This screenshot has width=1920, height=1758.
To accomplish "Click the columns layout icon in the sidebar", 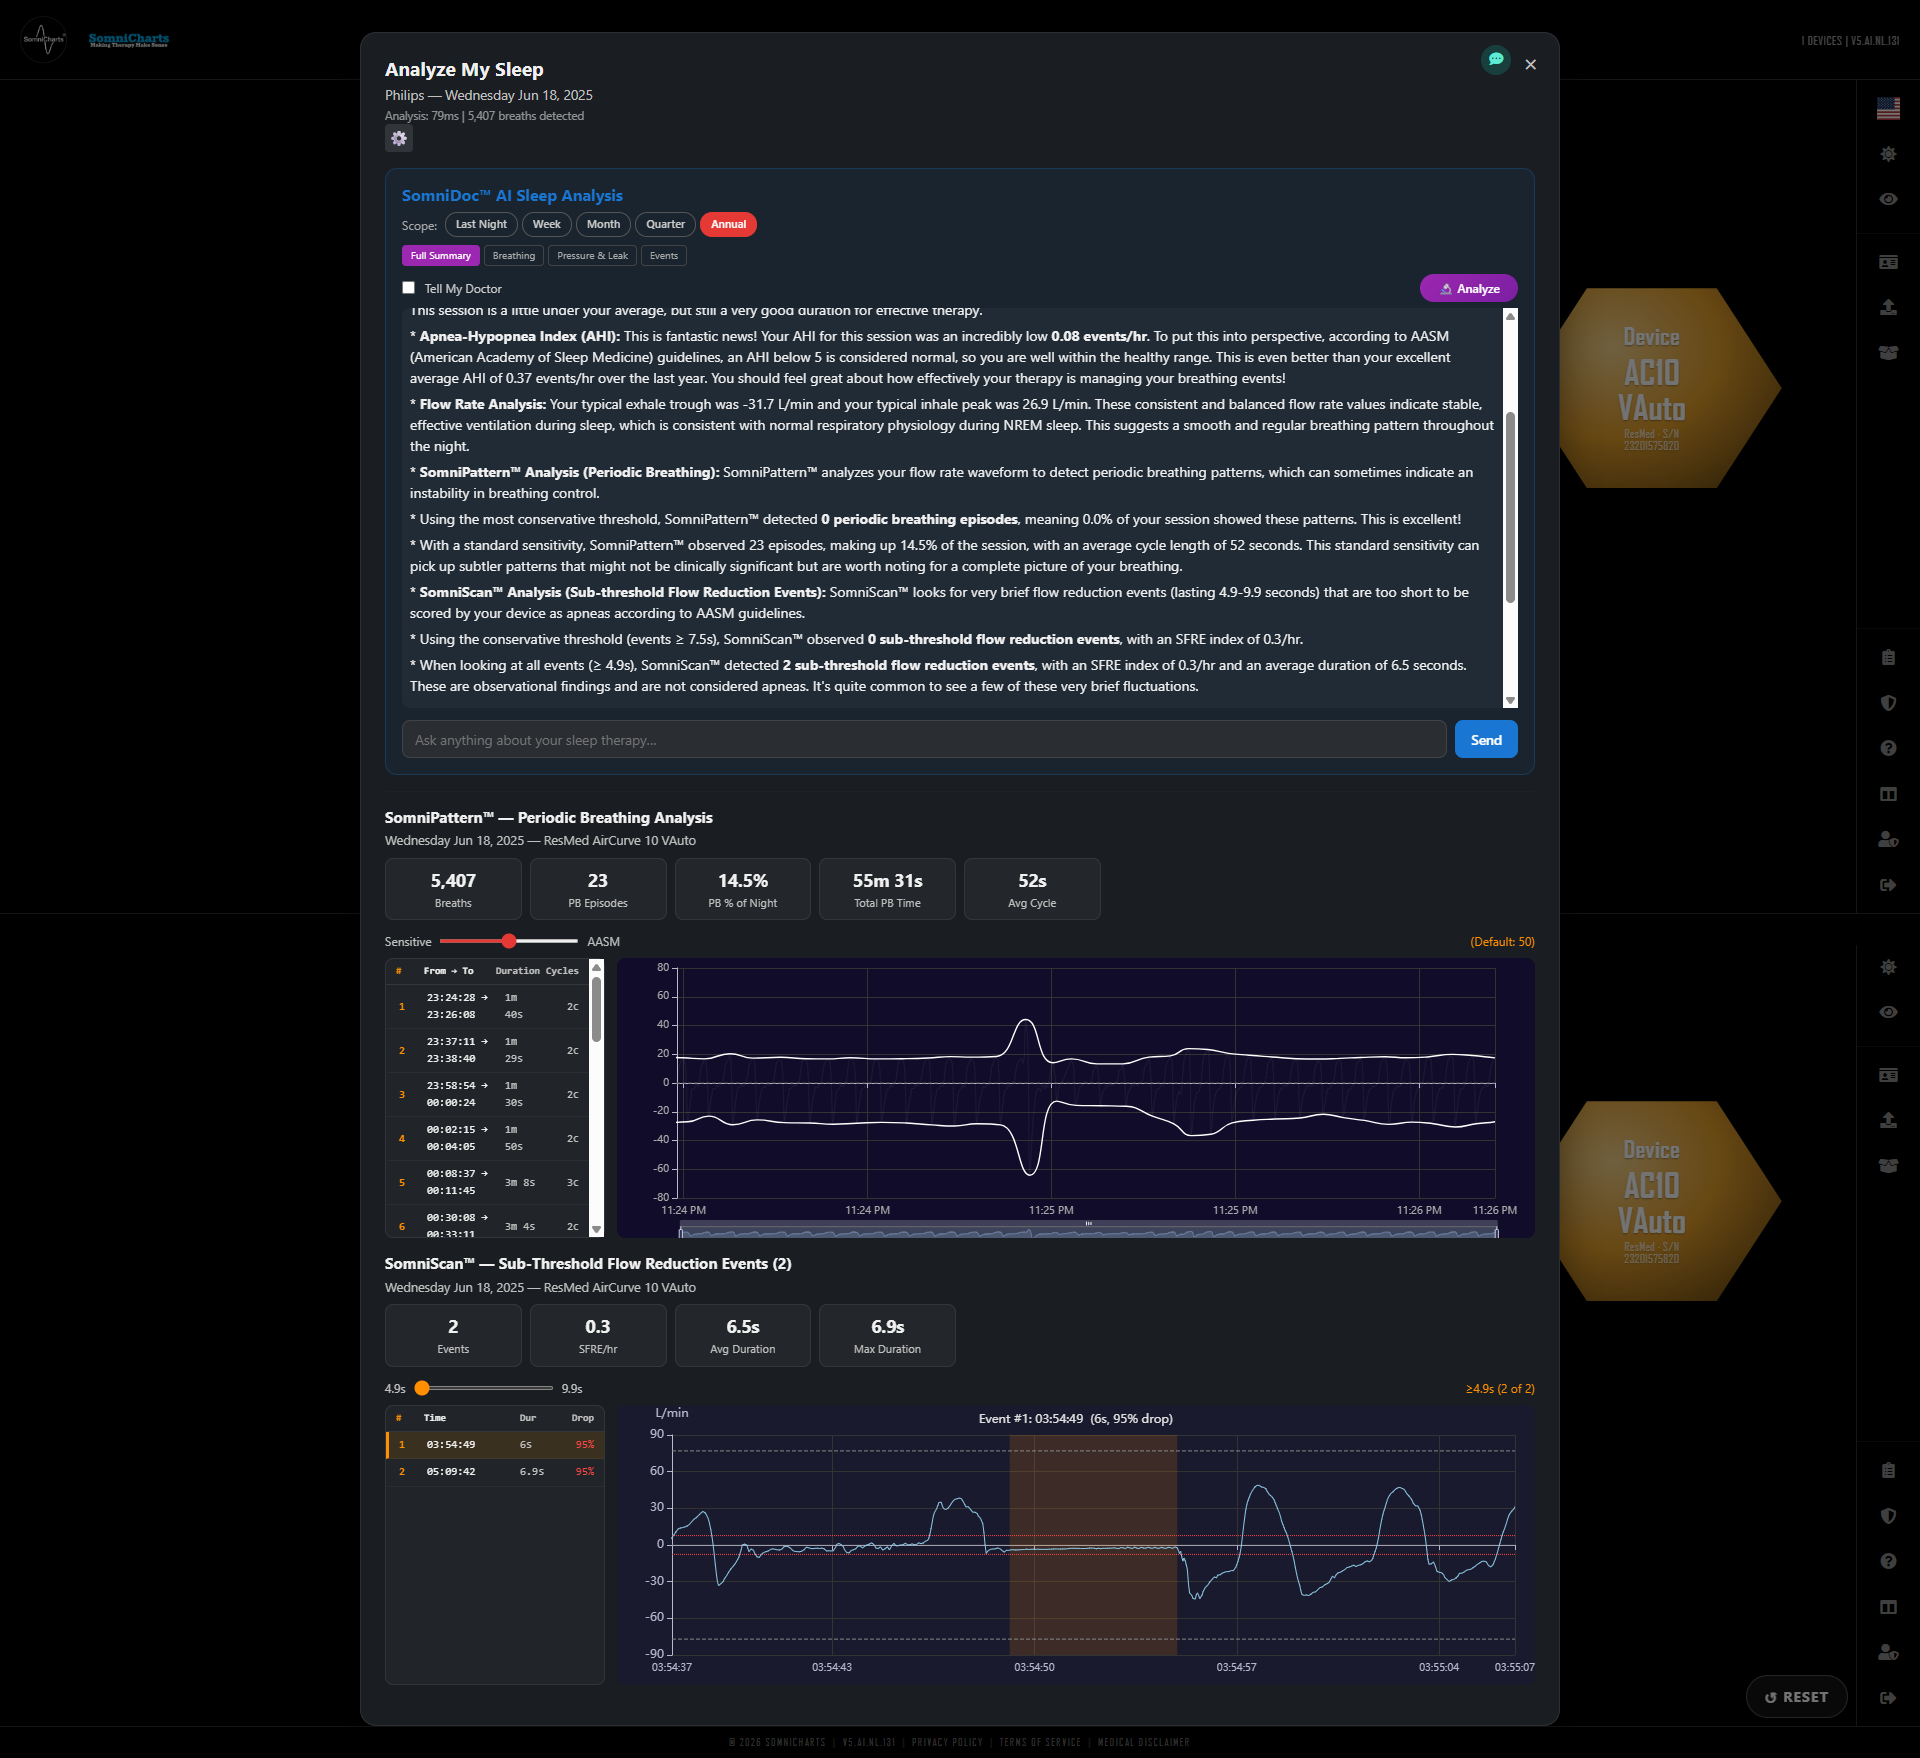I will tap(1888, 793).
